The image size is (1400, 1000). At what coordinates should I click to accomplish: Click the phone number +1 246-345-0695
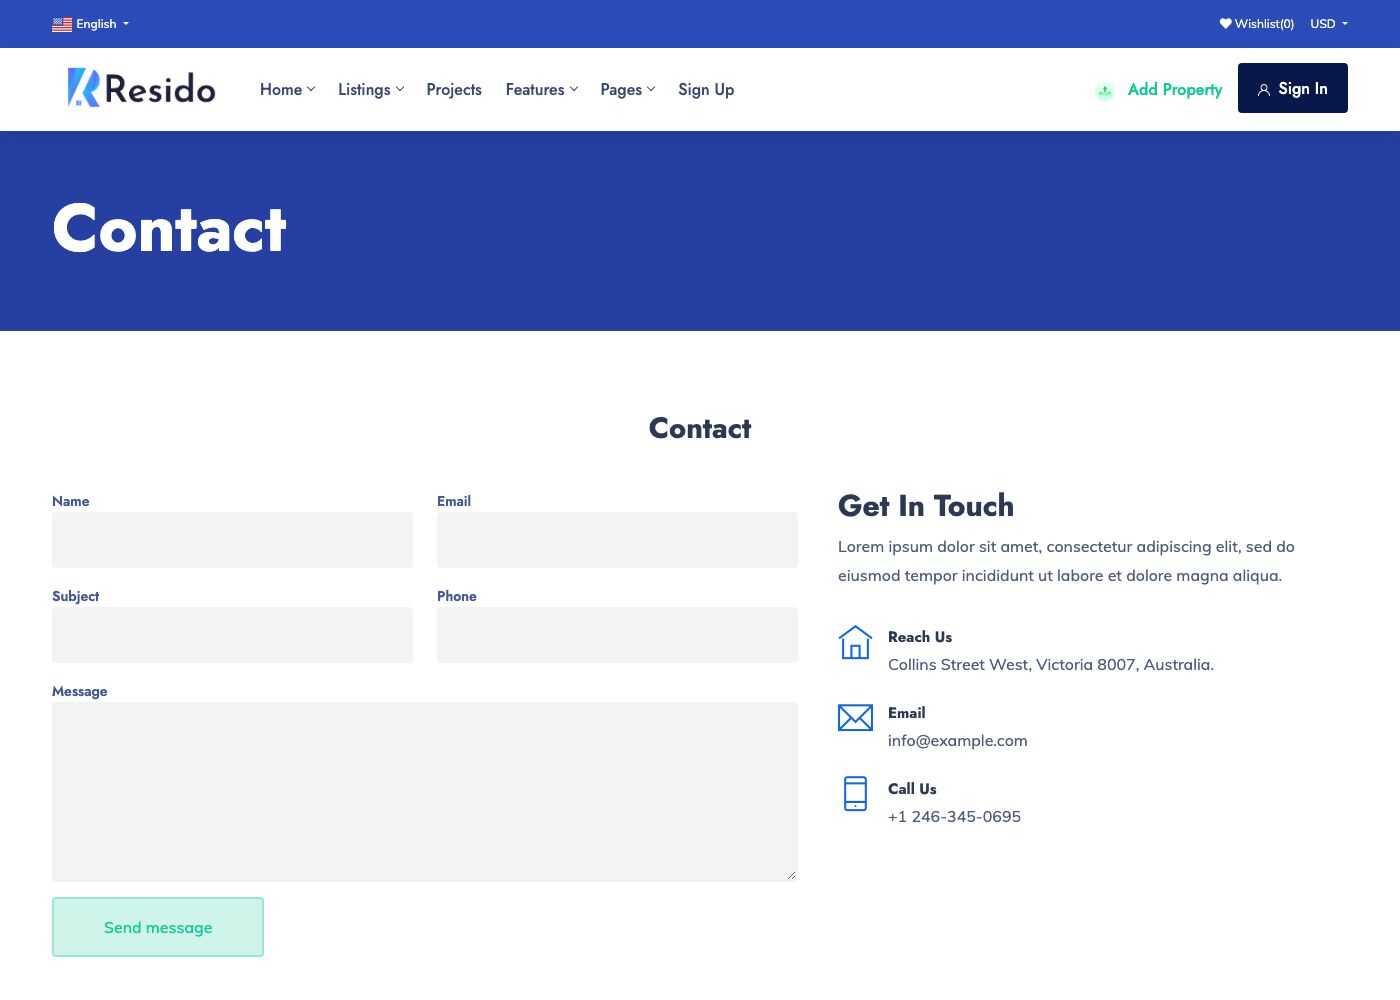pos(955,817)
